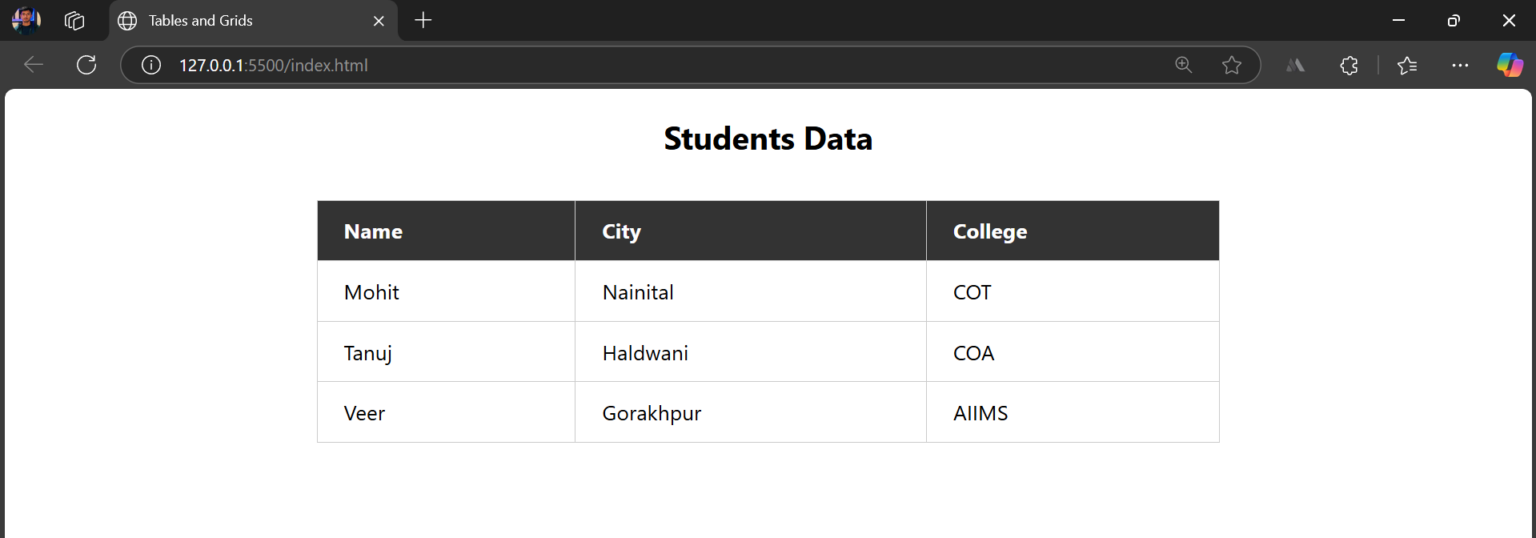Click the browser profile avatar icon
The width and height of the screenshot is (1536, 538).
coord(26,20)
